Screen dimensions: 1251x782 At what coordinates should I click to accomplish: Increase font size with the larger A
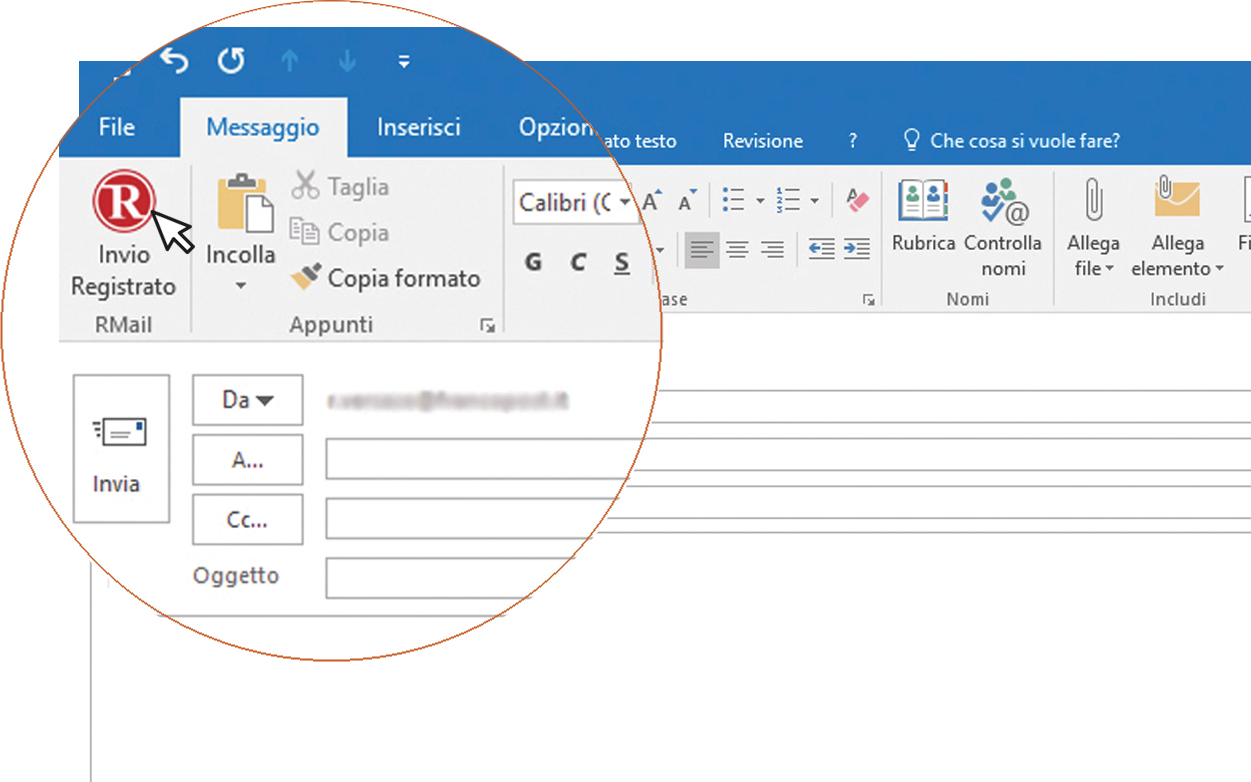pos(653,201)
